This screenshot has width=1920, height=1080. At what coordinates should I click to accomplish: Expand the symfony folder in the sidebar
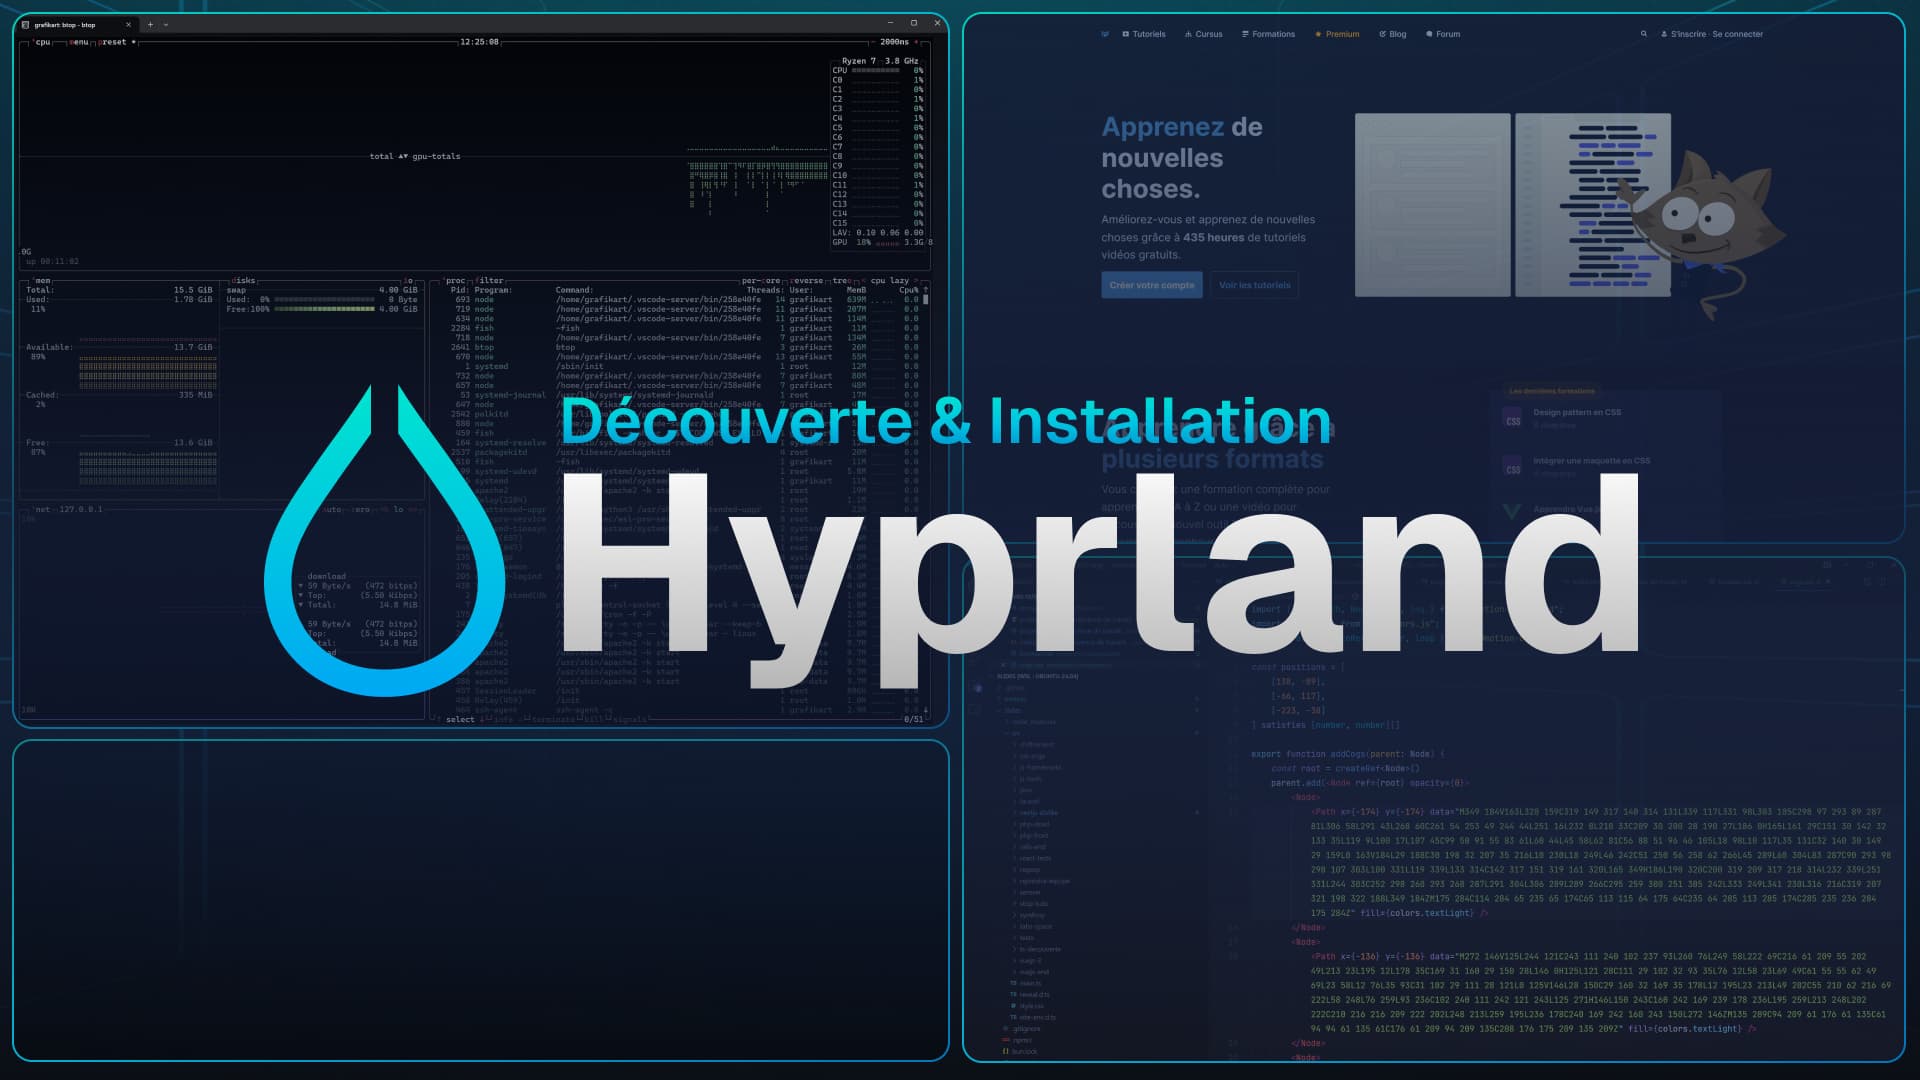pos(1032,915)
